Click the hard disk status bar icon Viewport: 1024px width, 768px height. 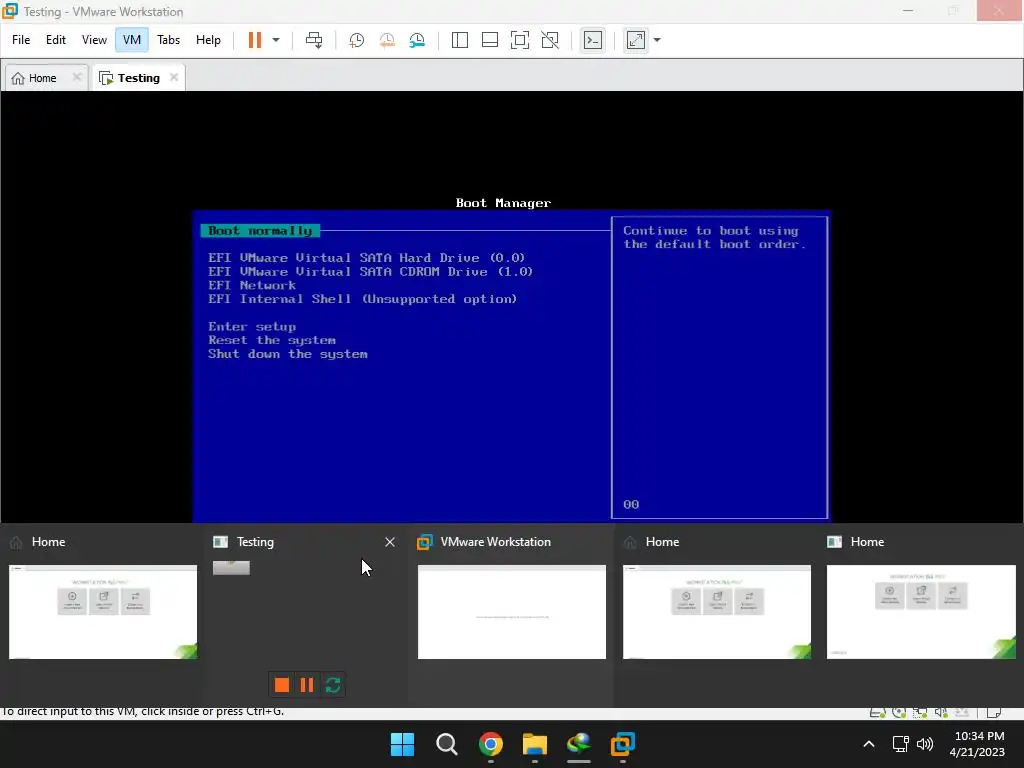(x=878, y=712)
